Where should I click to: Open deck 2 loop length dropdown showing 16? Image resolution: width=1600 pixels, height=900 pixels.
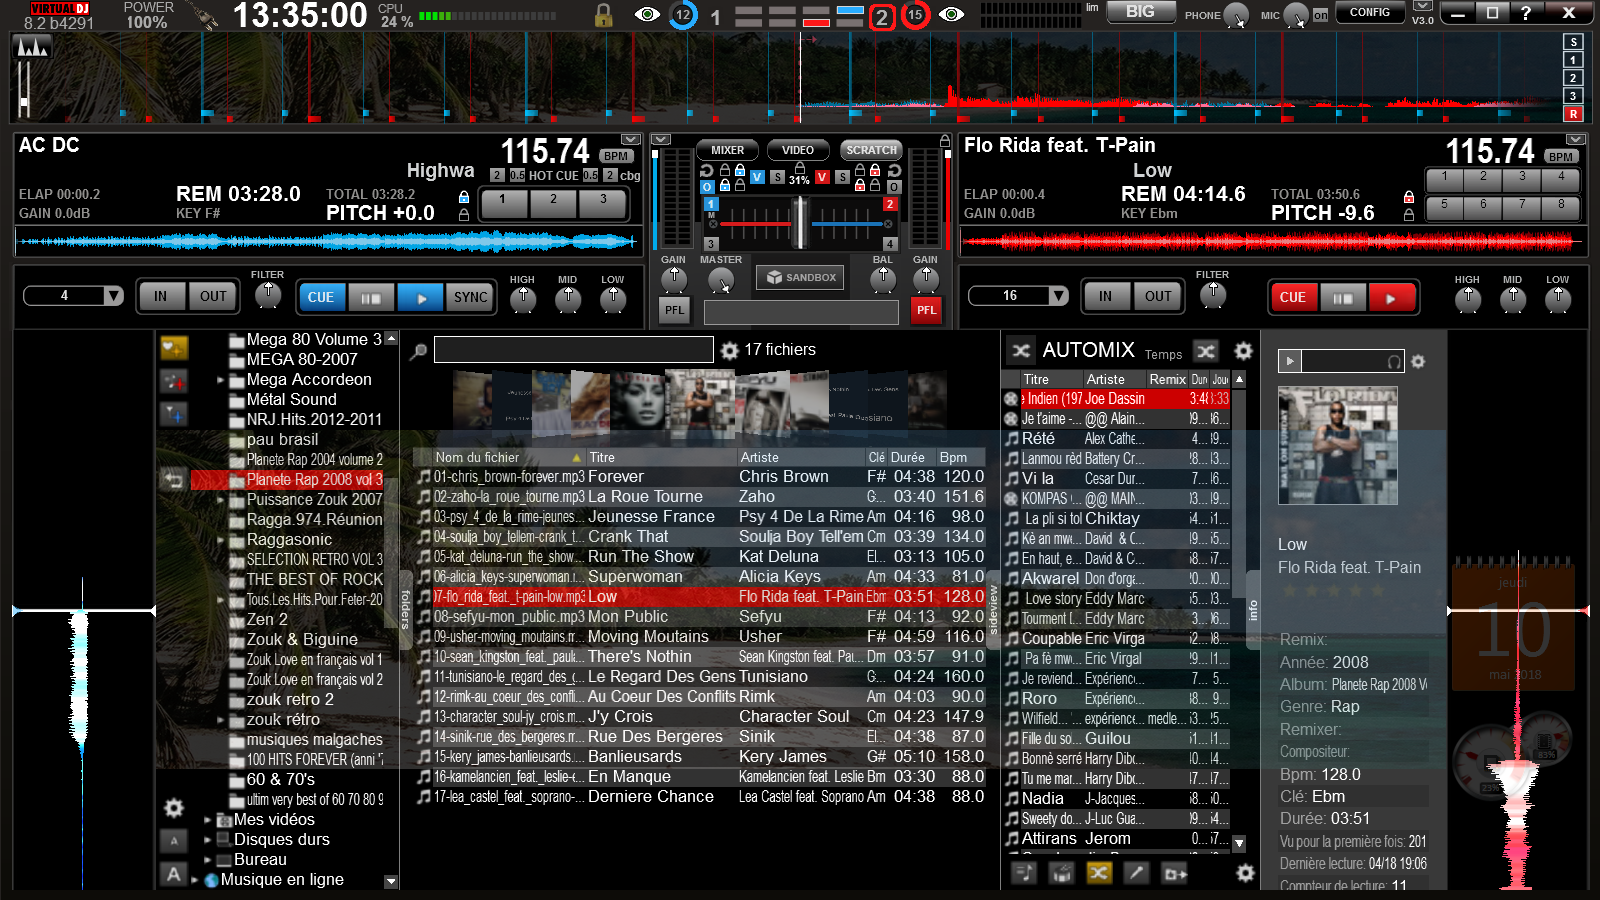point(1018,296)
